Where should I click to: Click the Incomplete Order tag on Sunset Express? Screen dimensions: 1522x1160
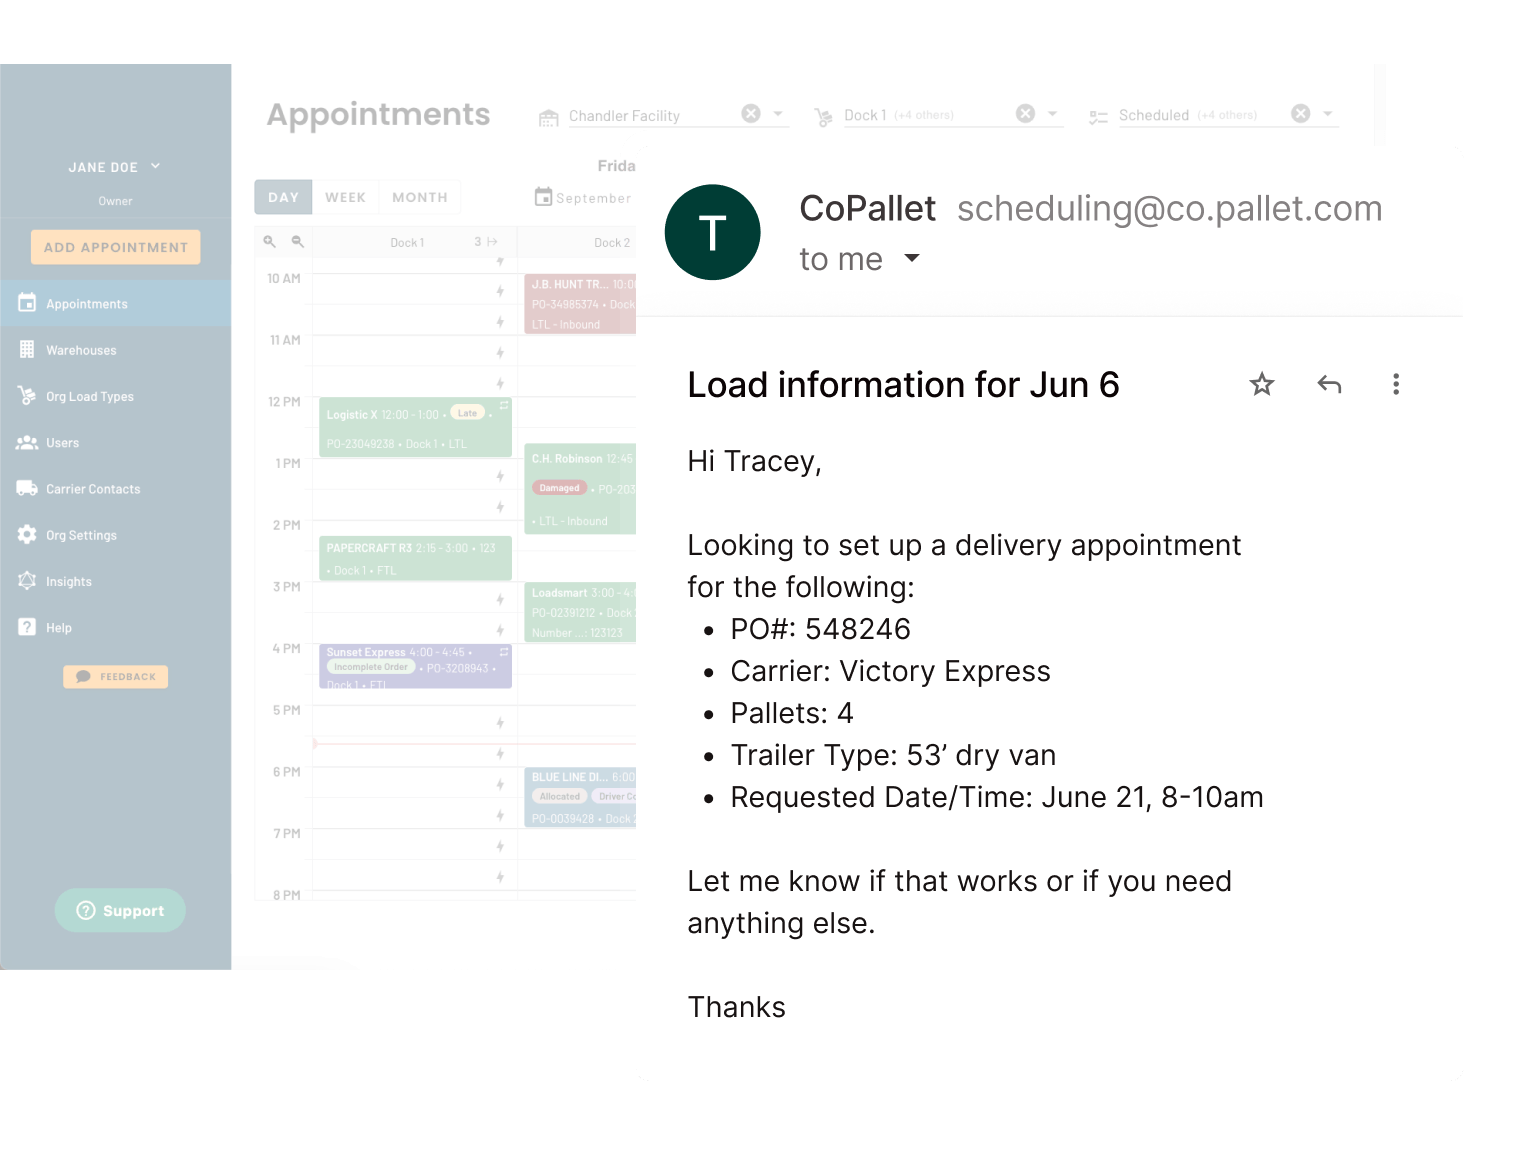(370, 667)
